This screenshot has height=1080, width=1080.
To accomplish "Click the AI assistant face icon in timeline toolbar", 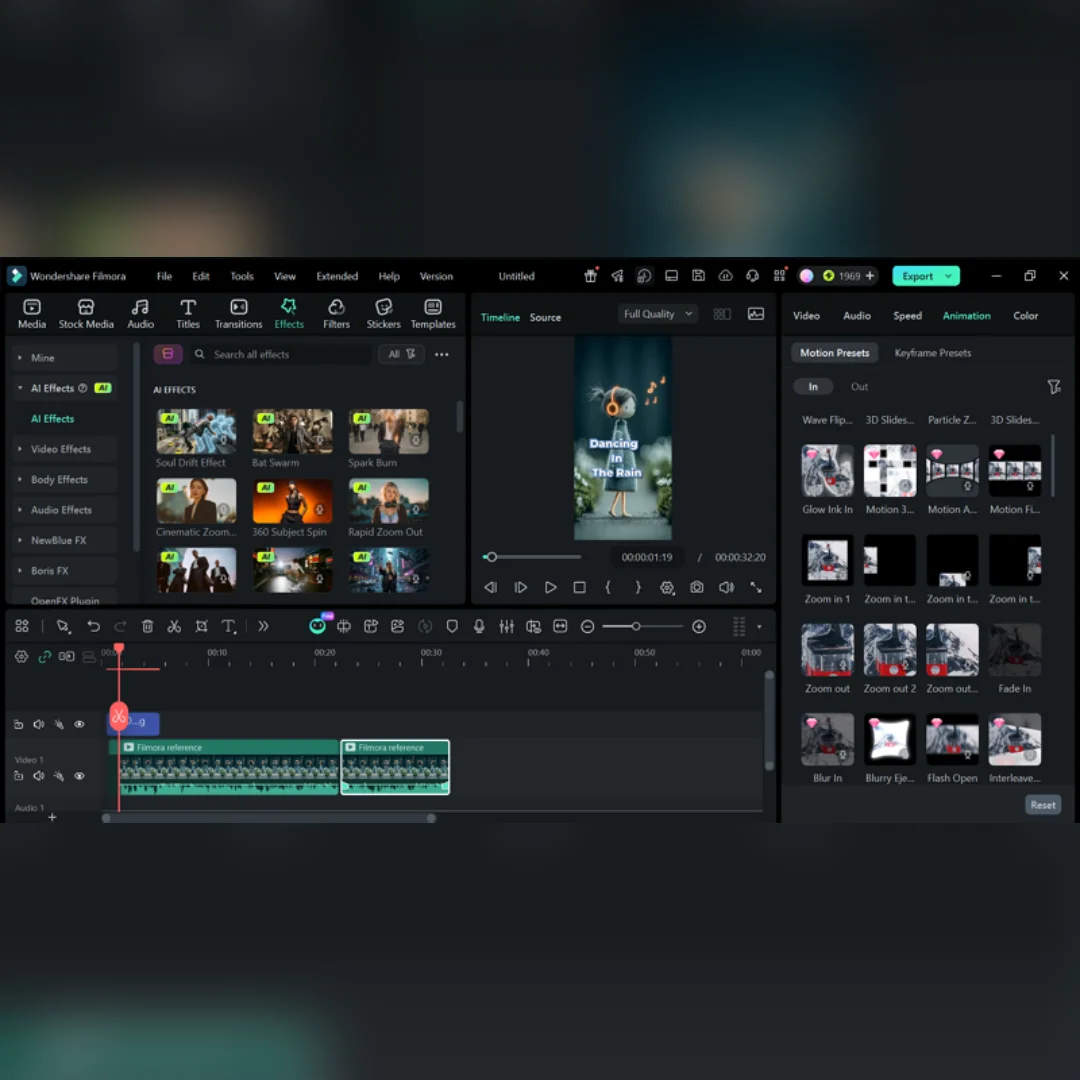I will pos(318,625).
